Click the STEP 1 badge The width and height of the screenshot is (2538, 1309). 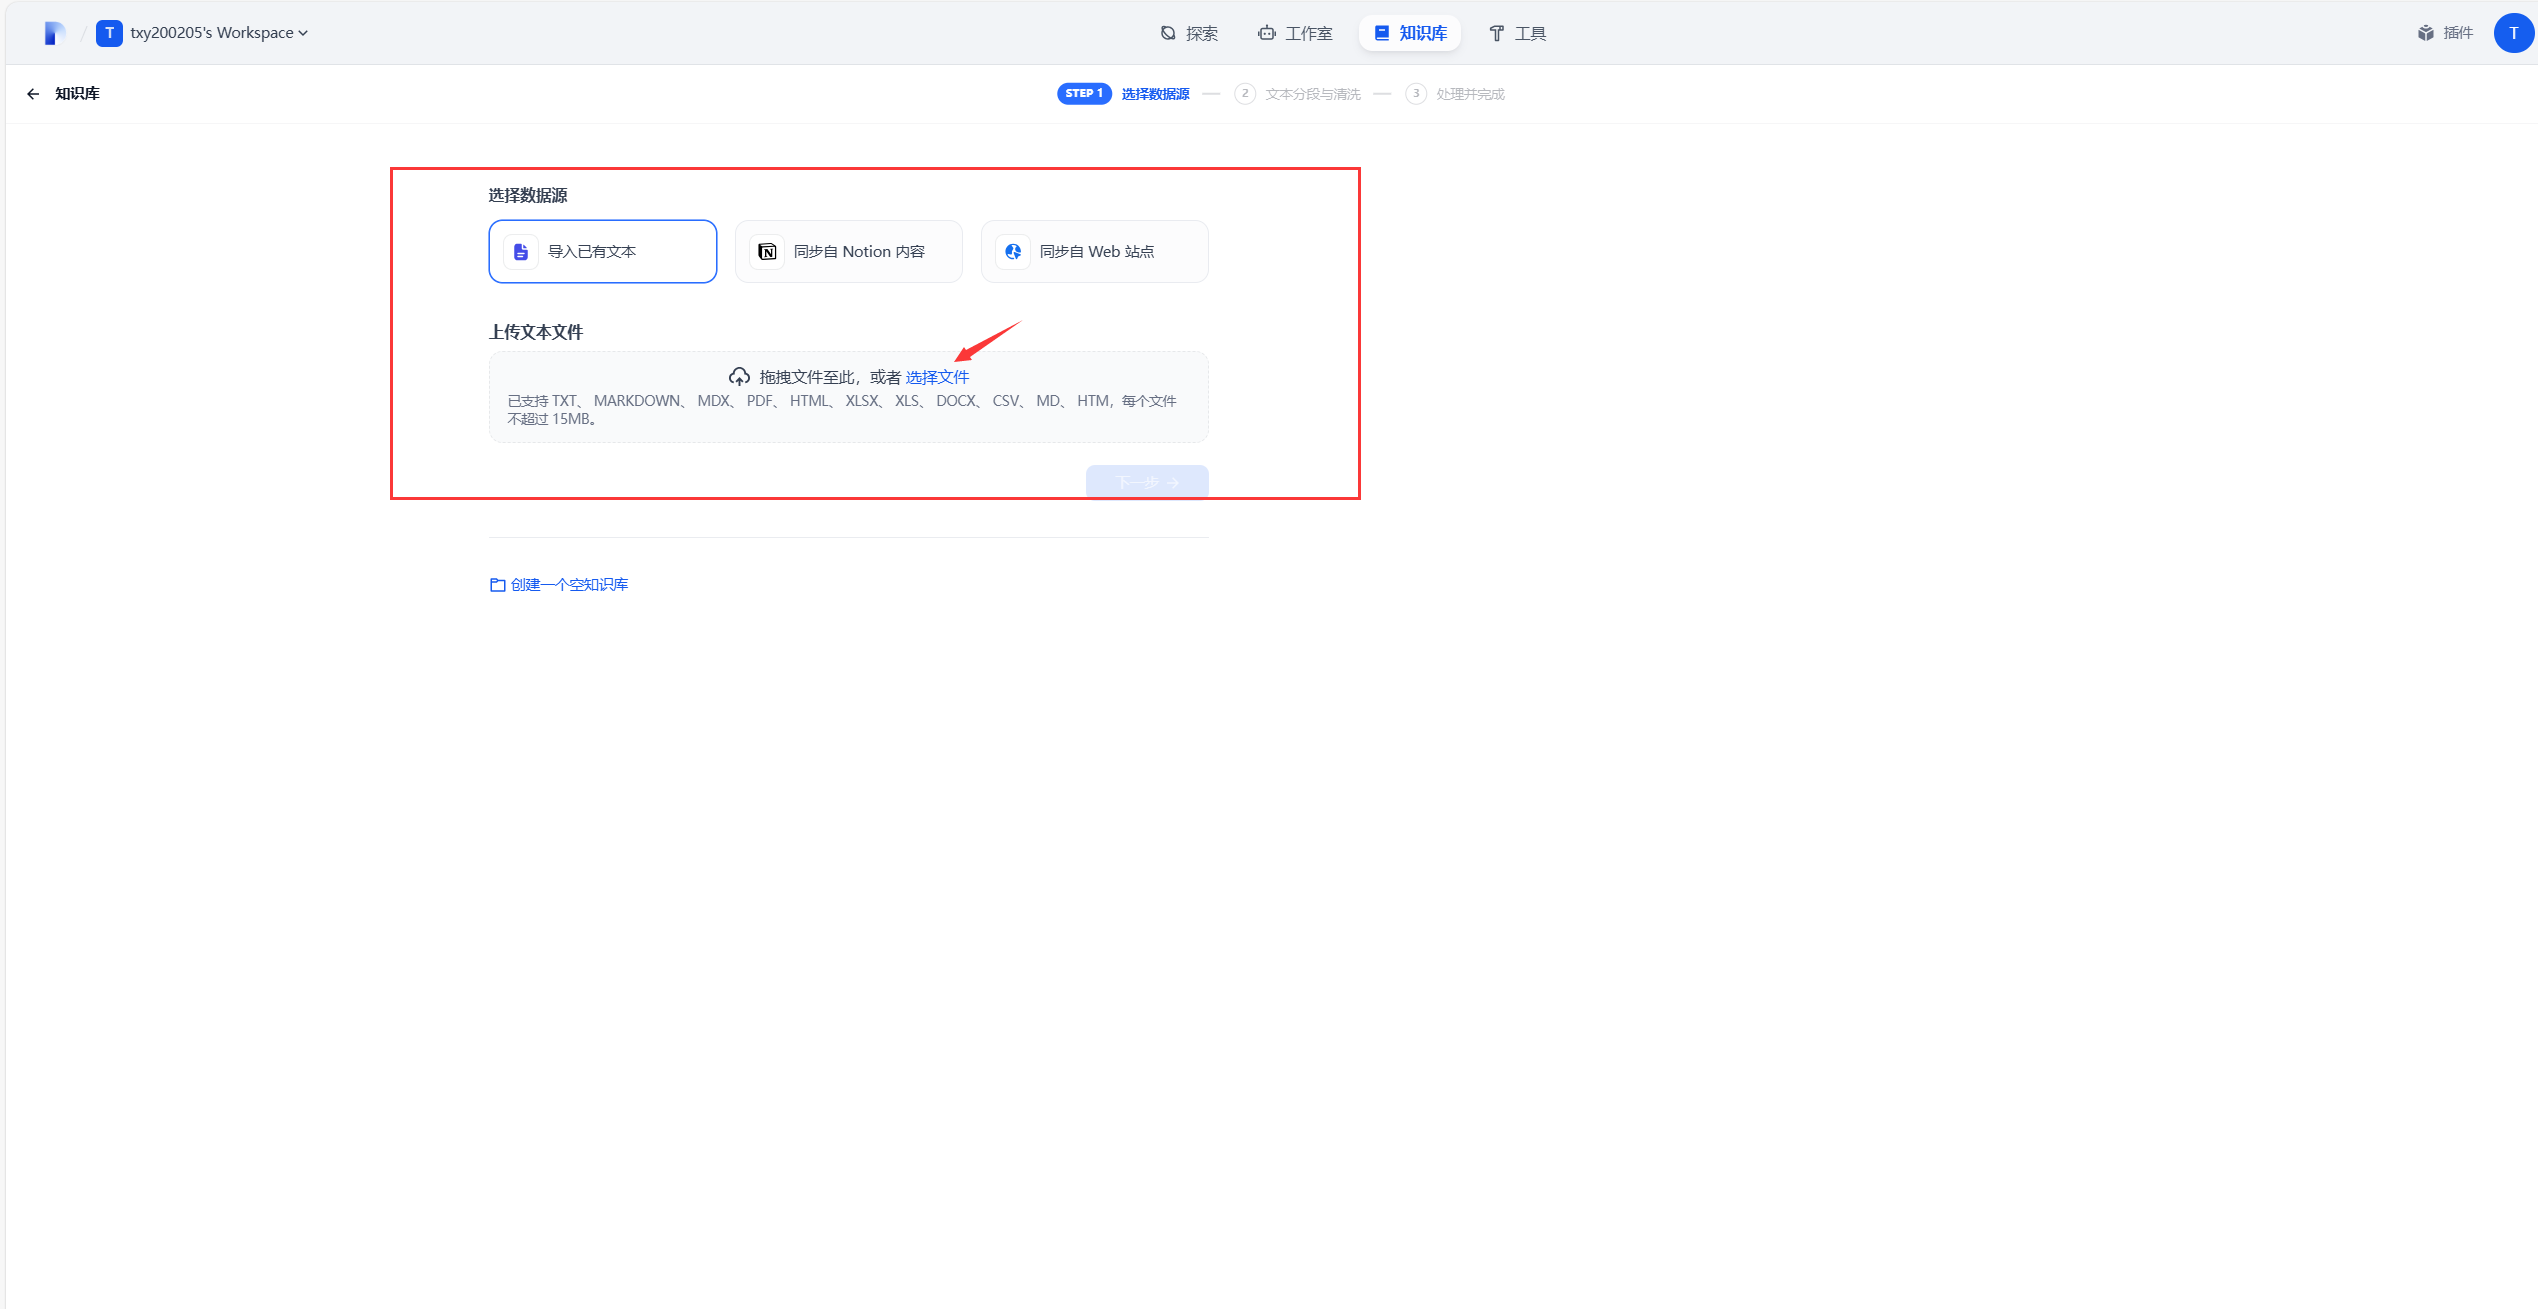click(1084, 94)
